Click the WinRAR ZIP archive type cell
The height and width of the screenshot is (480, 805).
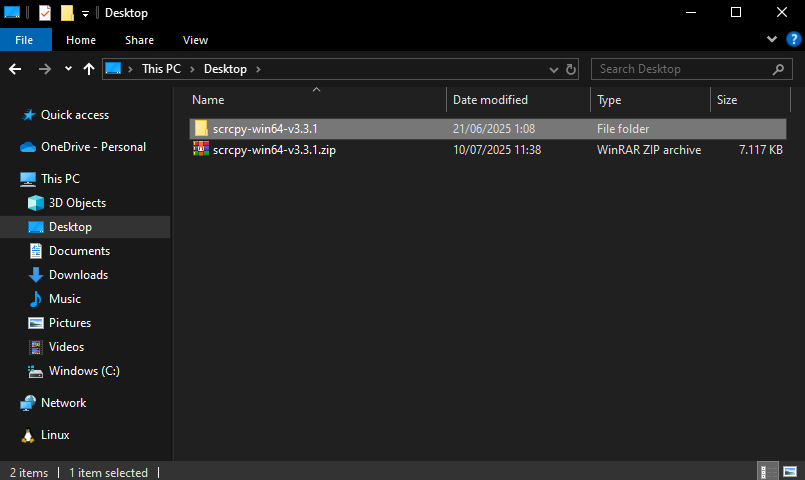coord(649,150)
